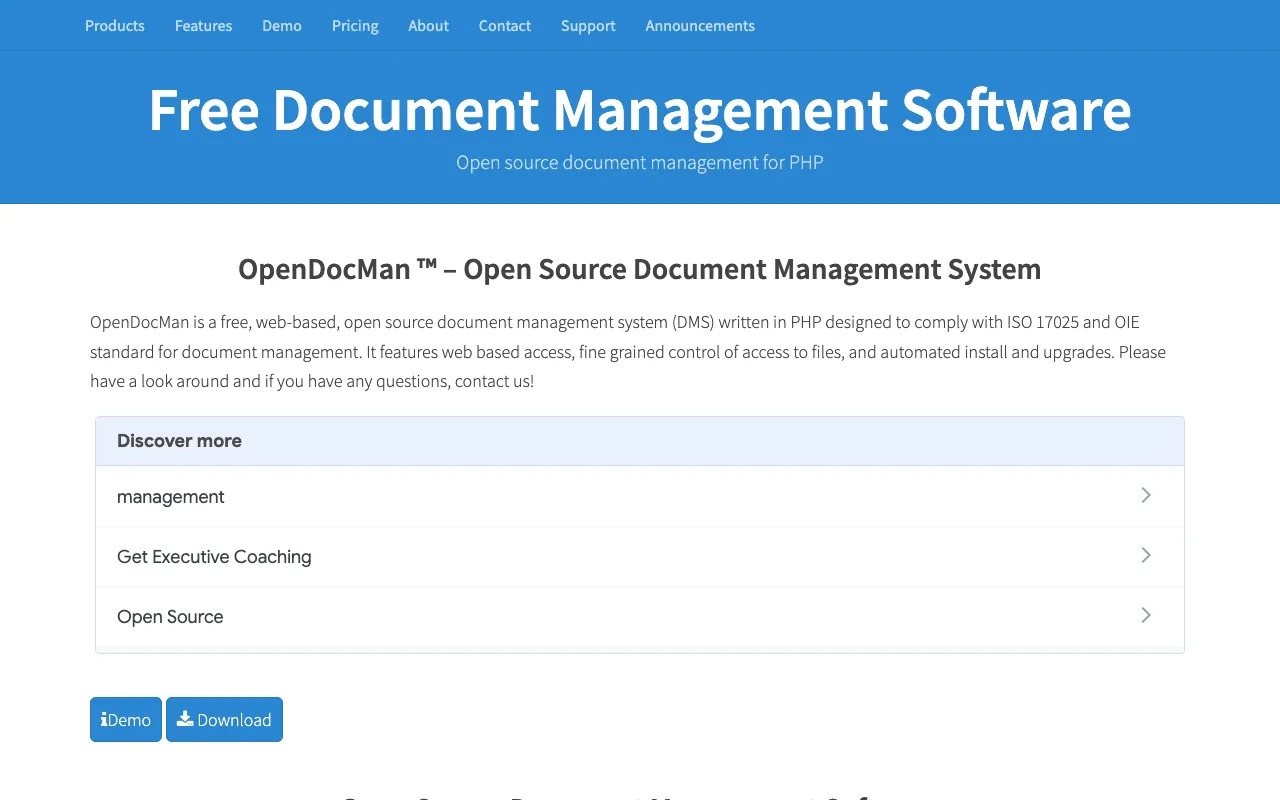This screenshot has width=1280, height=800.
Task: Select Demo in the navigation bar
Action: [282, 26]
